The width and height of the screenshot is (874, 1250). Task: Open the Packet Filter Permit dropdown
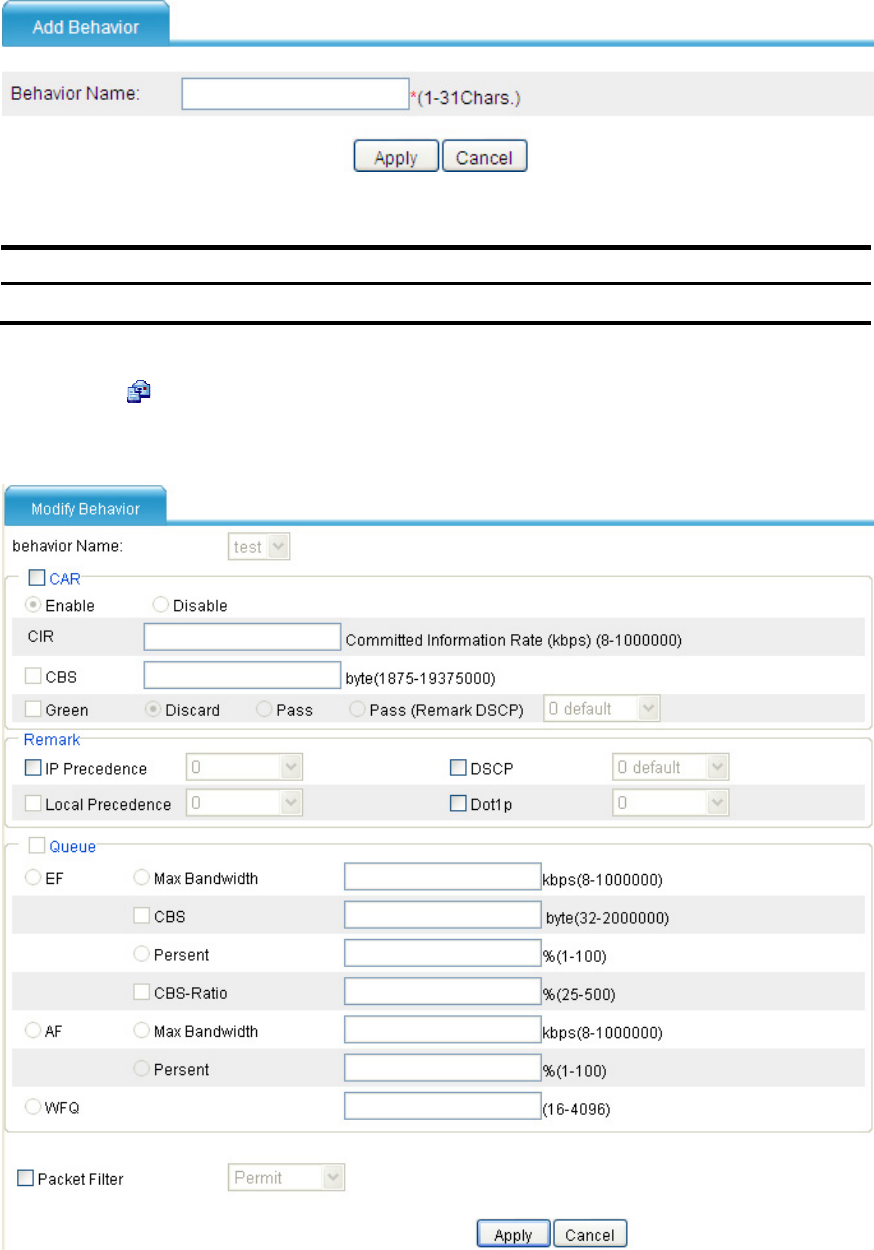click(287, 1178)
